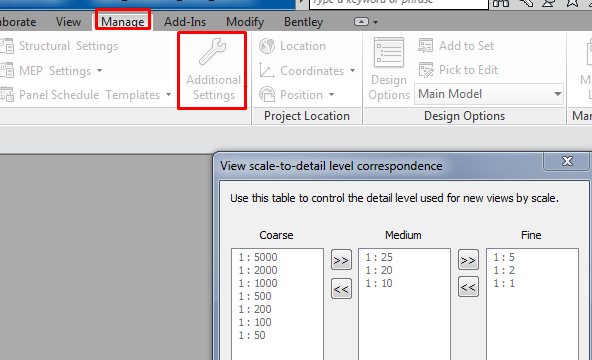Expand the Coordinates dropdown
The width and height of the screenshot is (592, 360).
point(352,71)
